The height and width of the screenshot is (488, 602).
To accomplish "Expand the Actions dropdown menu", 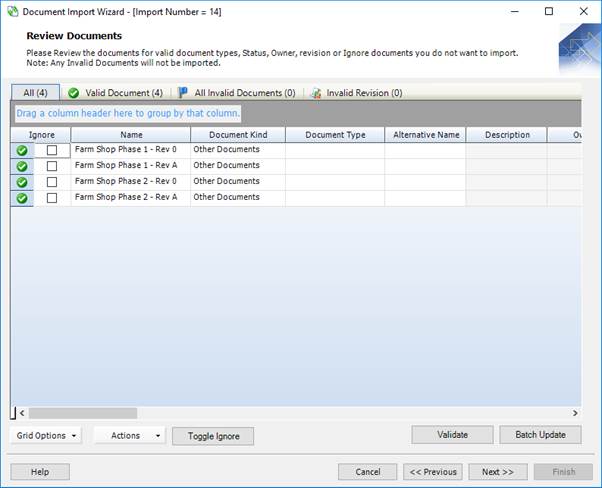I will [x=130, y=435].
